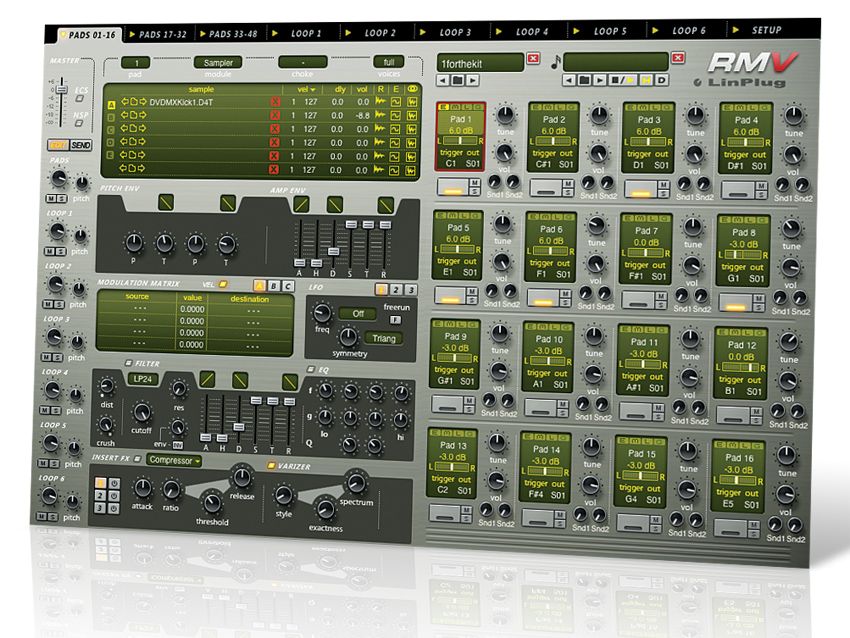The image size is (850, 638).
Task: Click the forward browse arrow under 1forthekit
Action: pos(471,80)
